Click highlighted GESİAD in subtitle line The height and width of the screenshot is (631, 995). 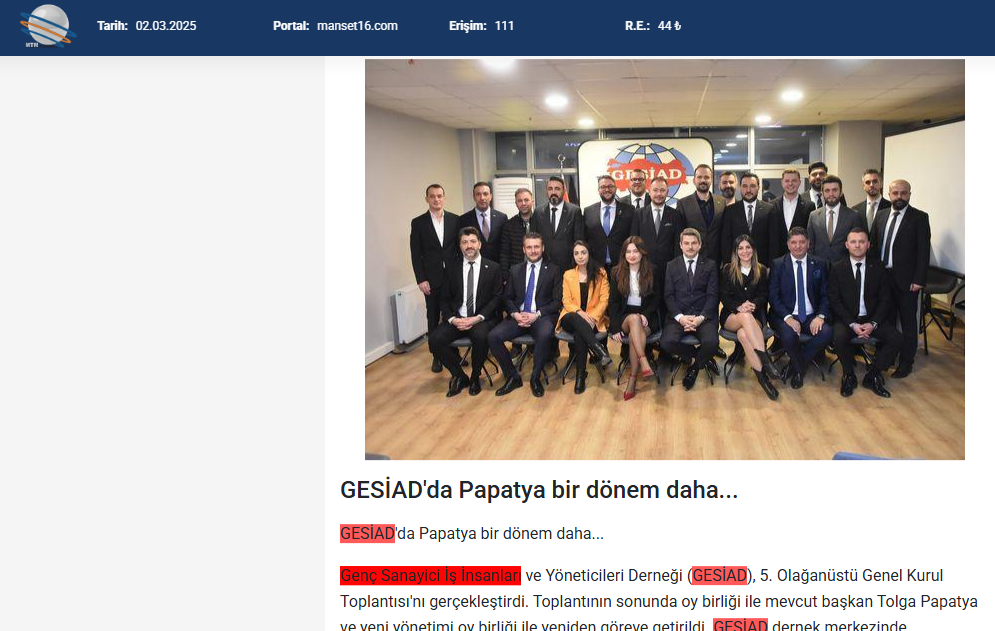367,533
